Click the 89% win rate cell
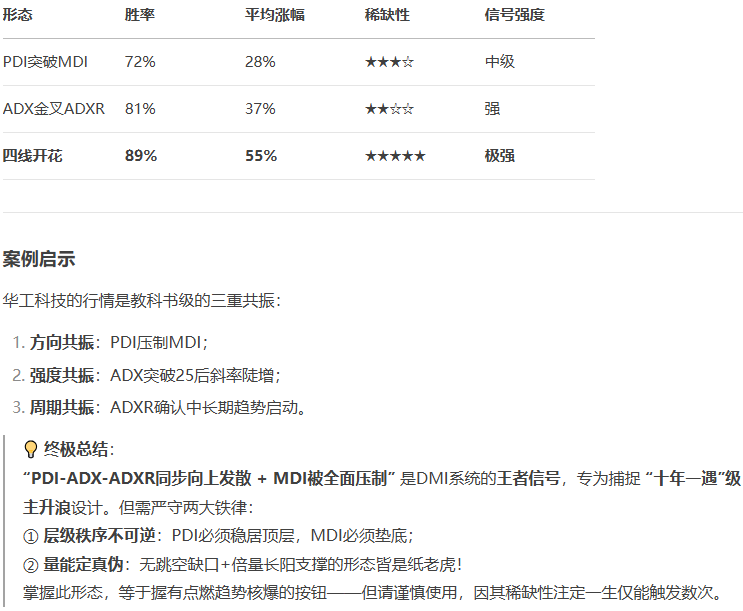 141,156
